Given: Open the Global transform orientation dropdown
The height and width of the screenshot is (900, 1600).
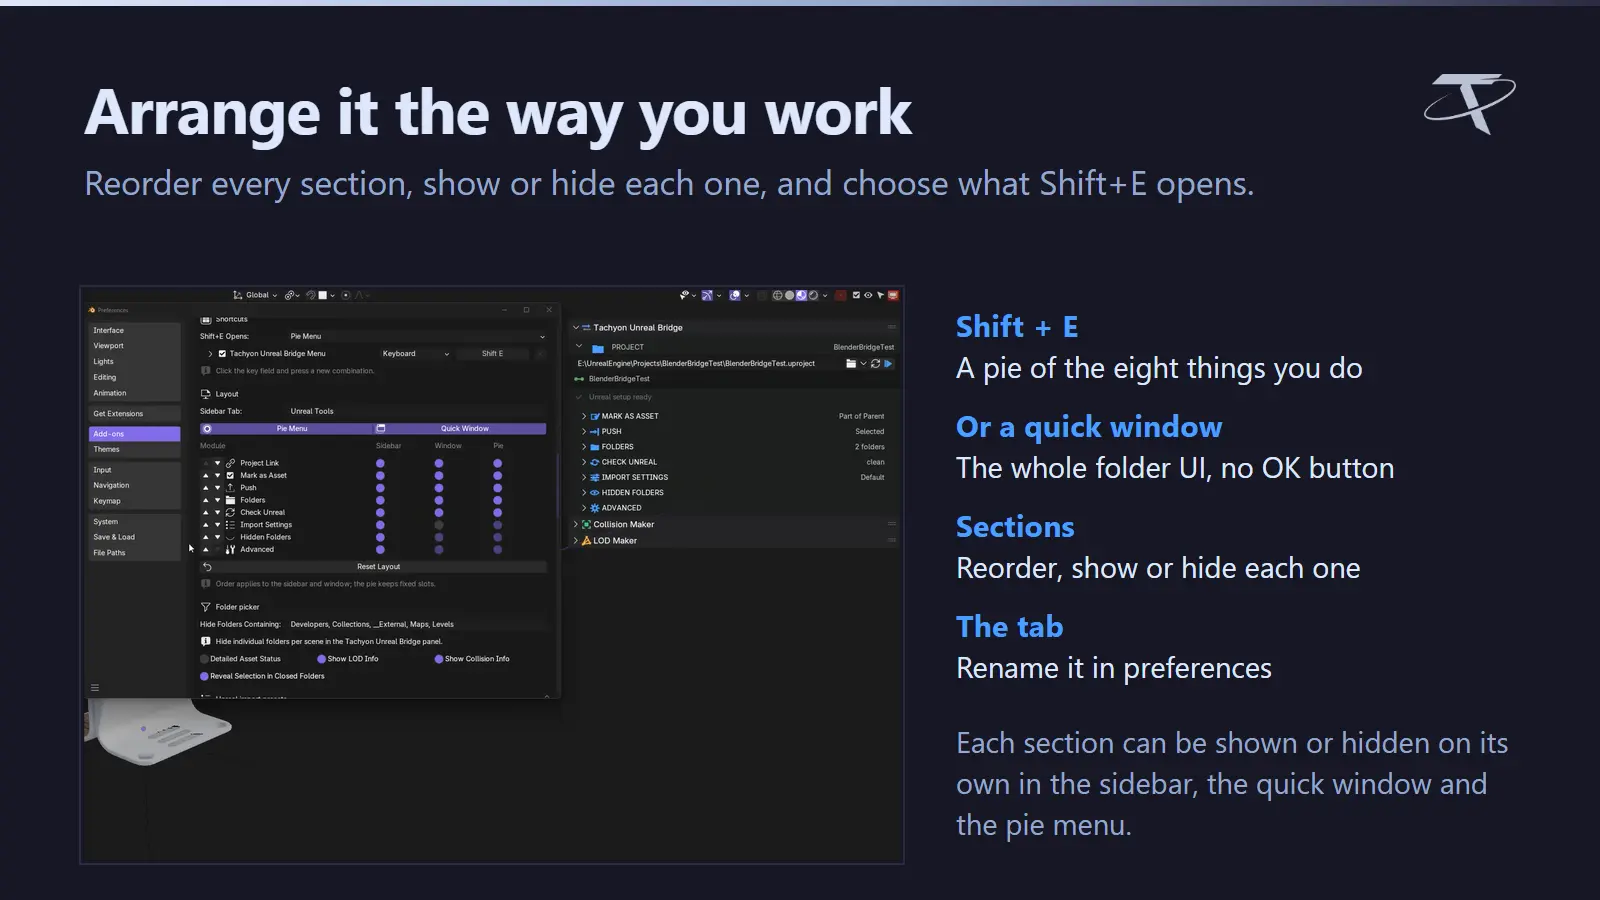Looking at the screenshot, I should pyautogui.click(x=256, y=295).
